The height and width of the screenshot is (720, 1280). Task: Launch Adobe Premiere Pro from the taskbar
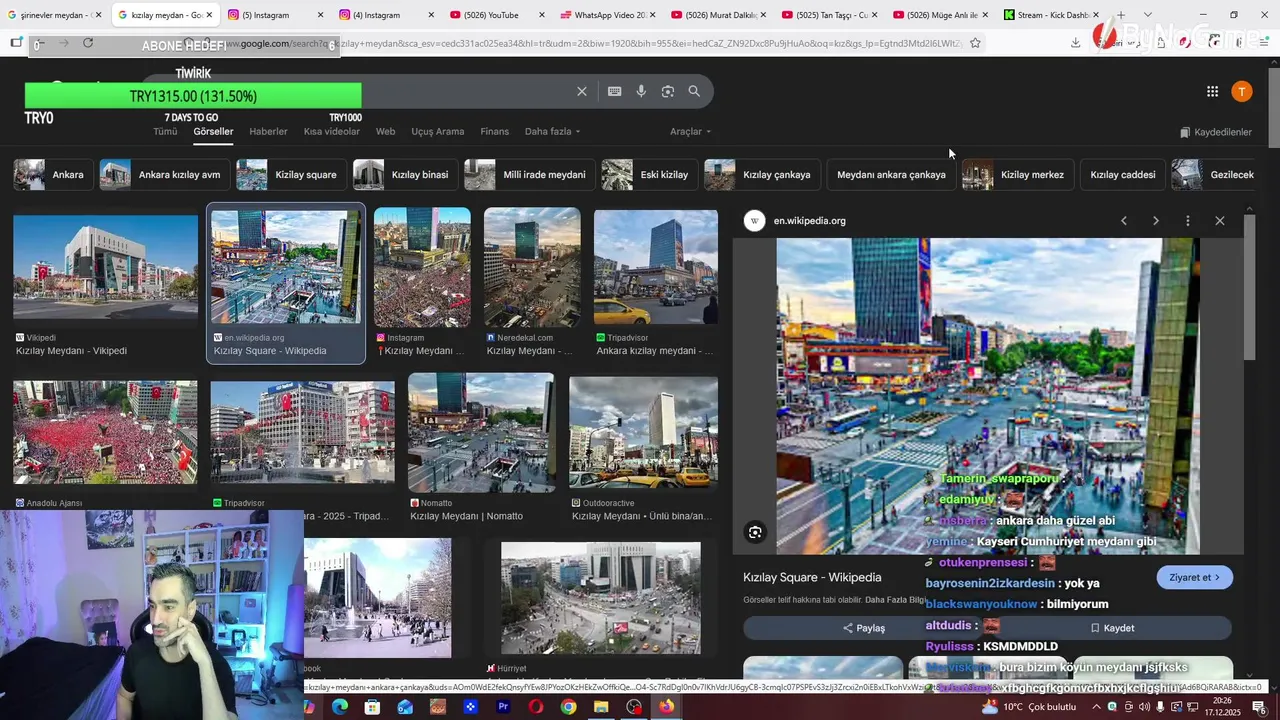click(x=503, y=707)
